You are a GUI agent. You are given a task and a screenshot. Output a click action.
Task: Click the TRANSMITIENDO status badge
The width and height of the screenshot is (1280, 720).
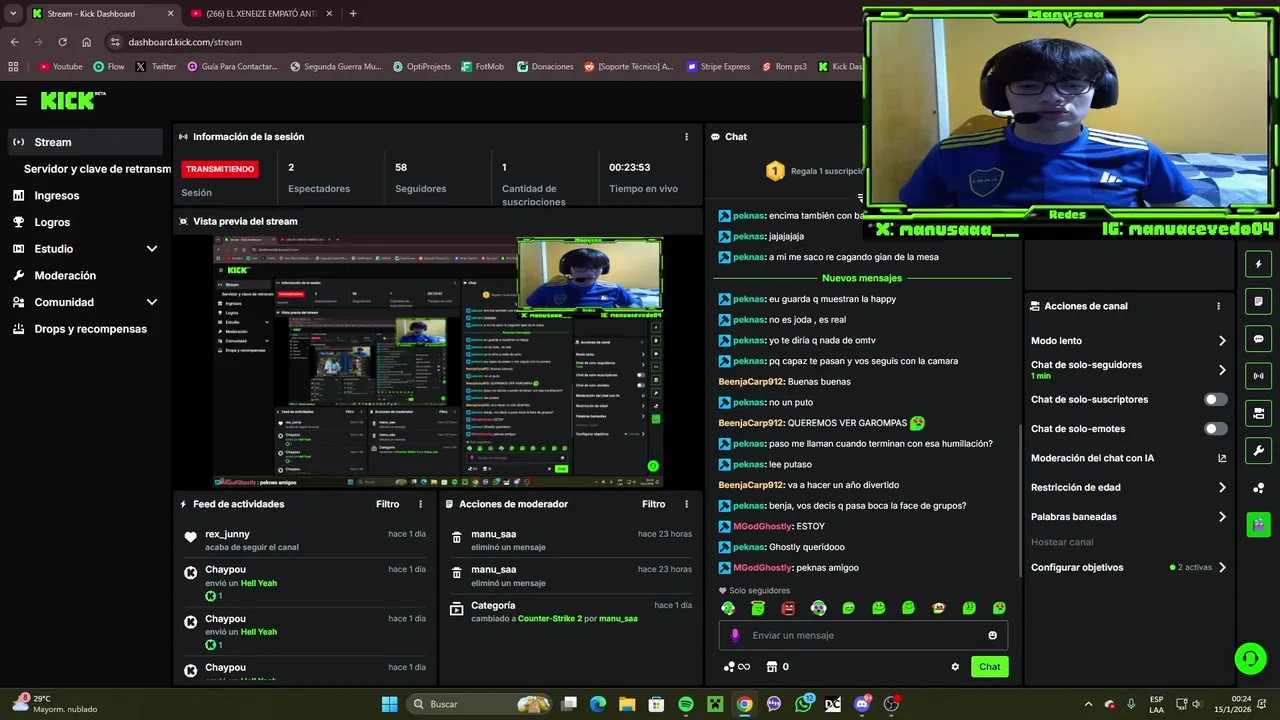pos(220,169)
